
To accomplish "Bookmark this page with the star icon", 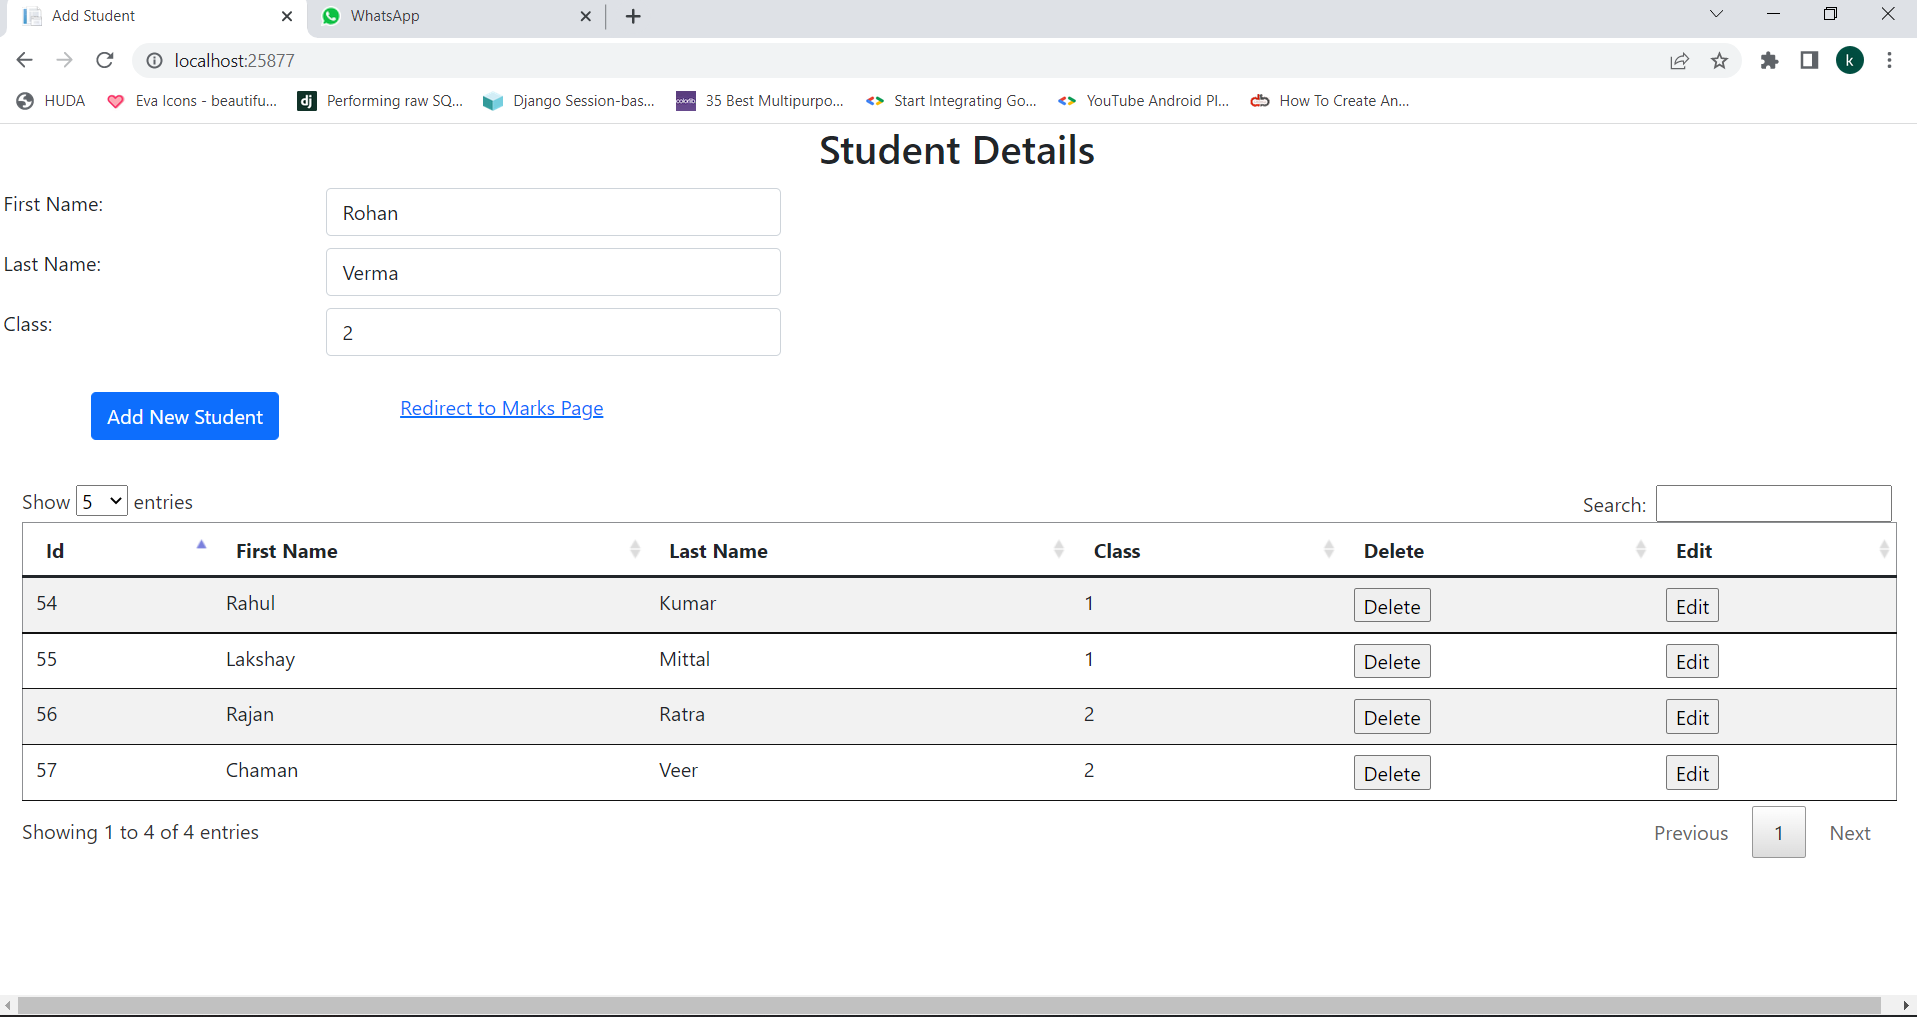I will (1720, 61).
